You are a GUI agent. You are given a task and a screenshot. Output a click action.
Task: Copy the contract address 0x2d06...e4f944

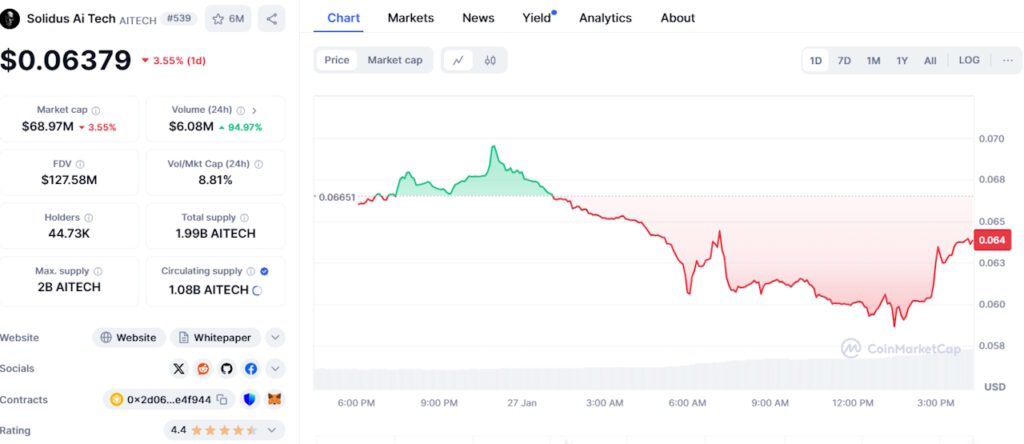click(x=222, y=400)
